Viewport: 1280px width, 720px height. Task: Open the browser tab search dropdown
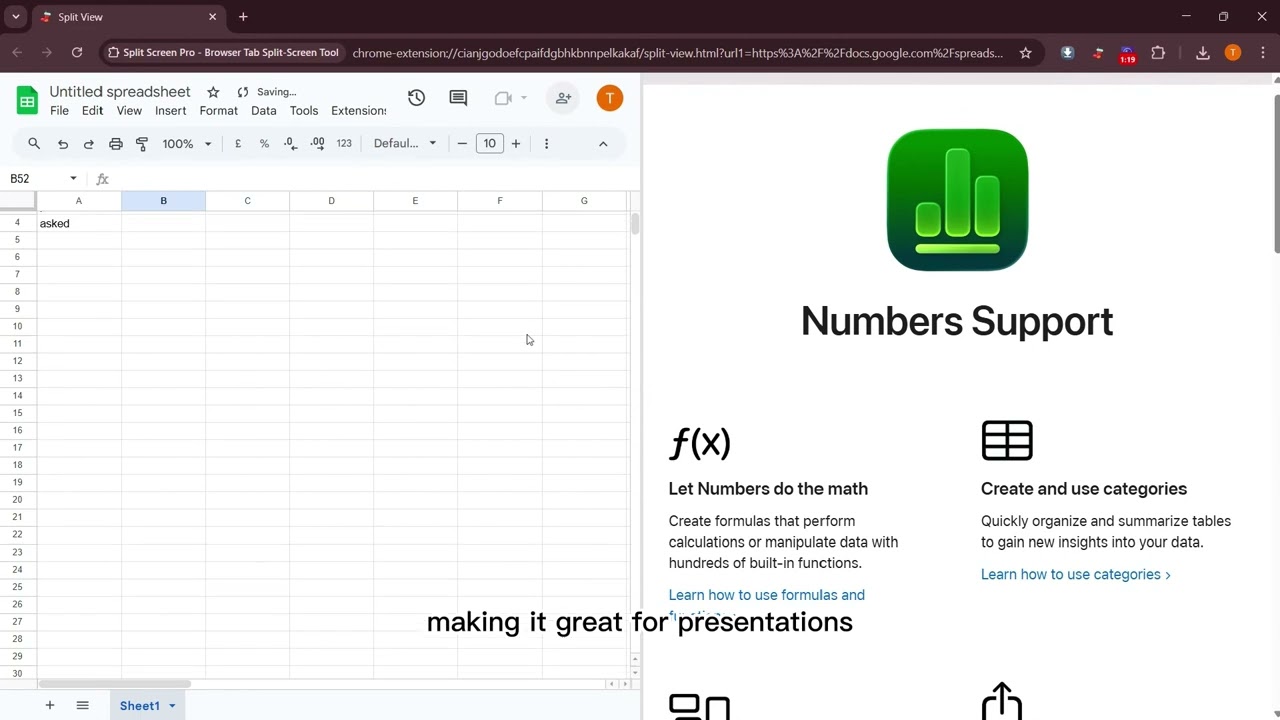(15, 17)
